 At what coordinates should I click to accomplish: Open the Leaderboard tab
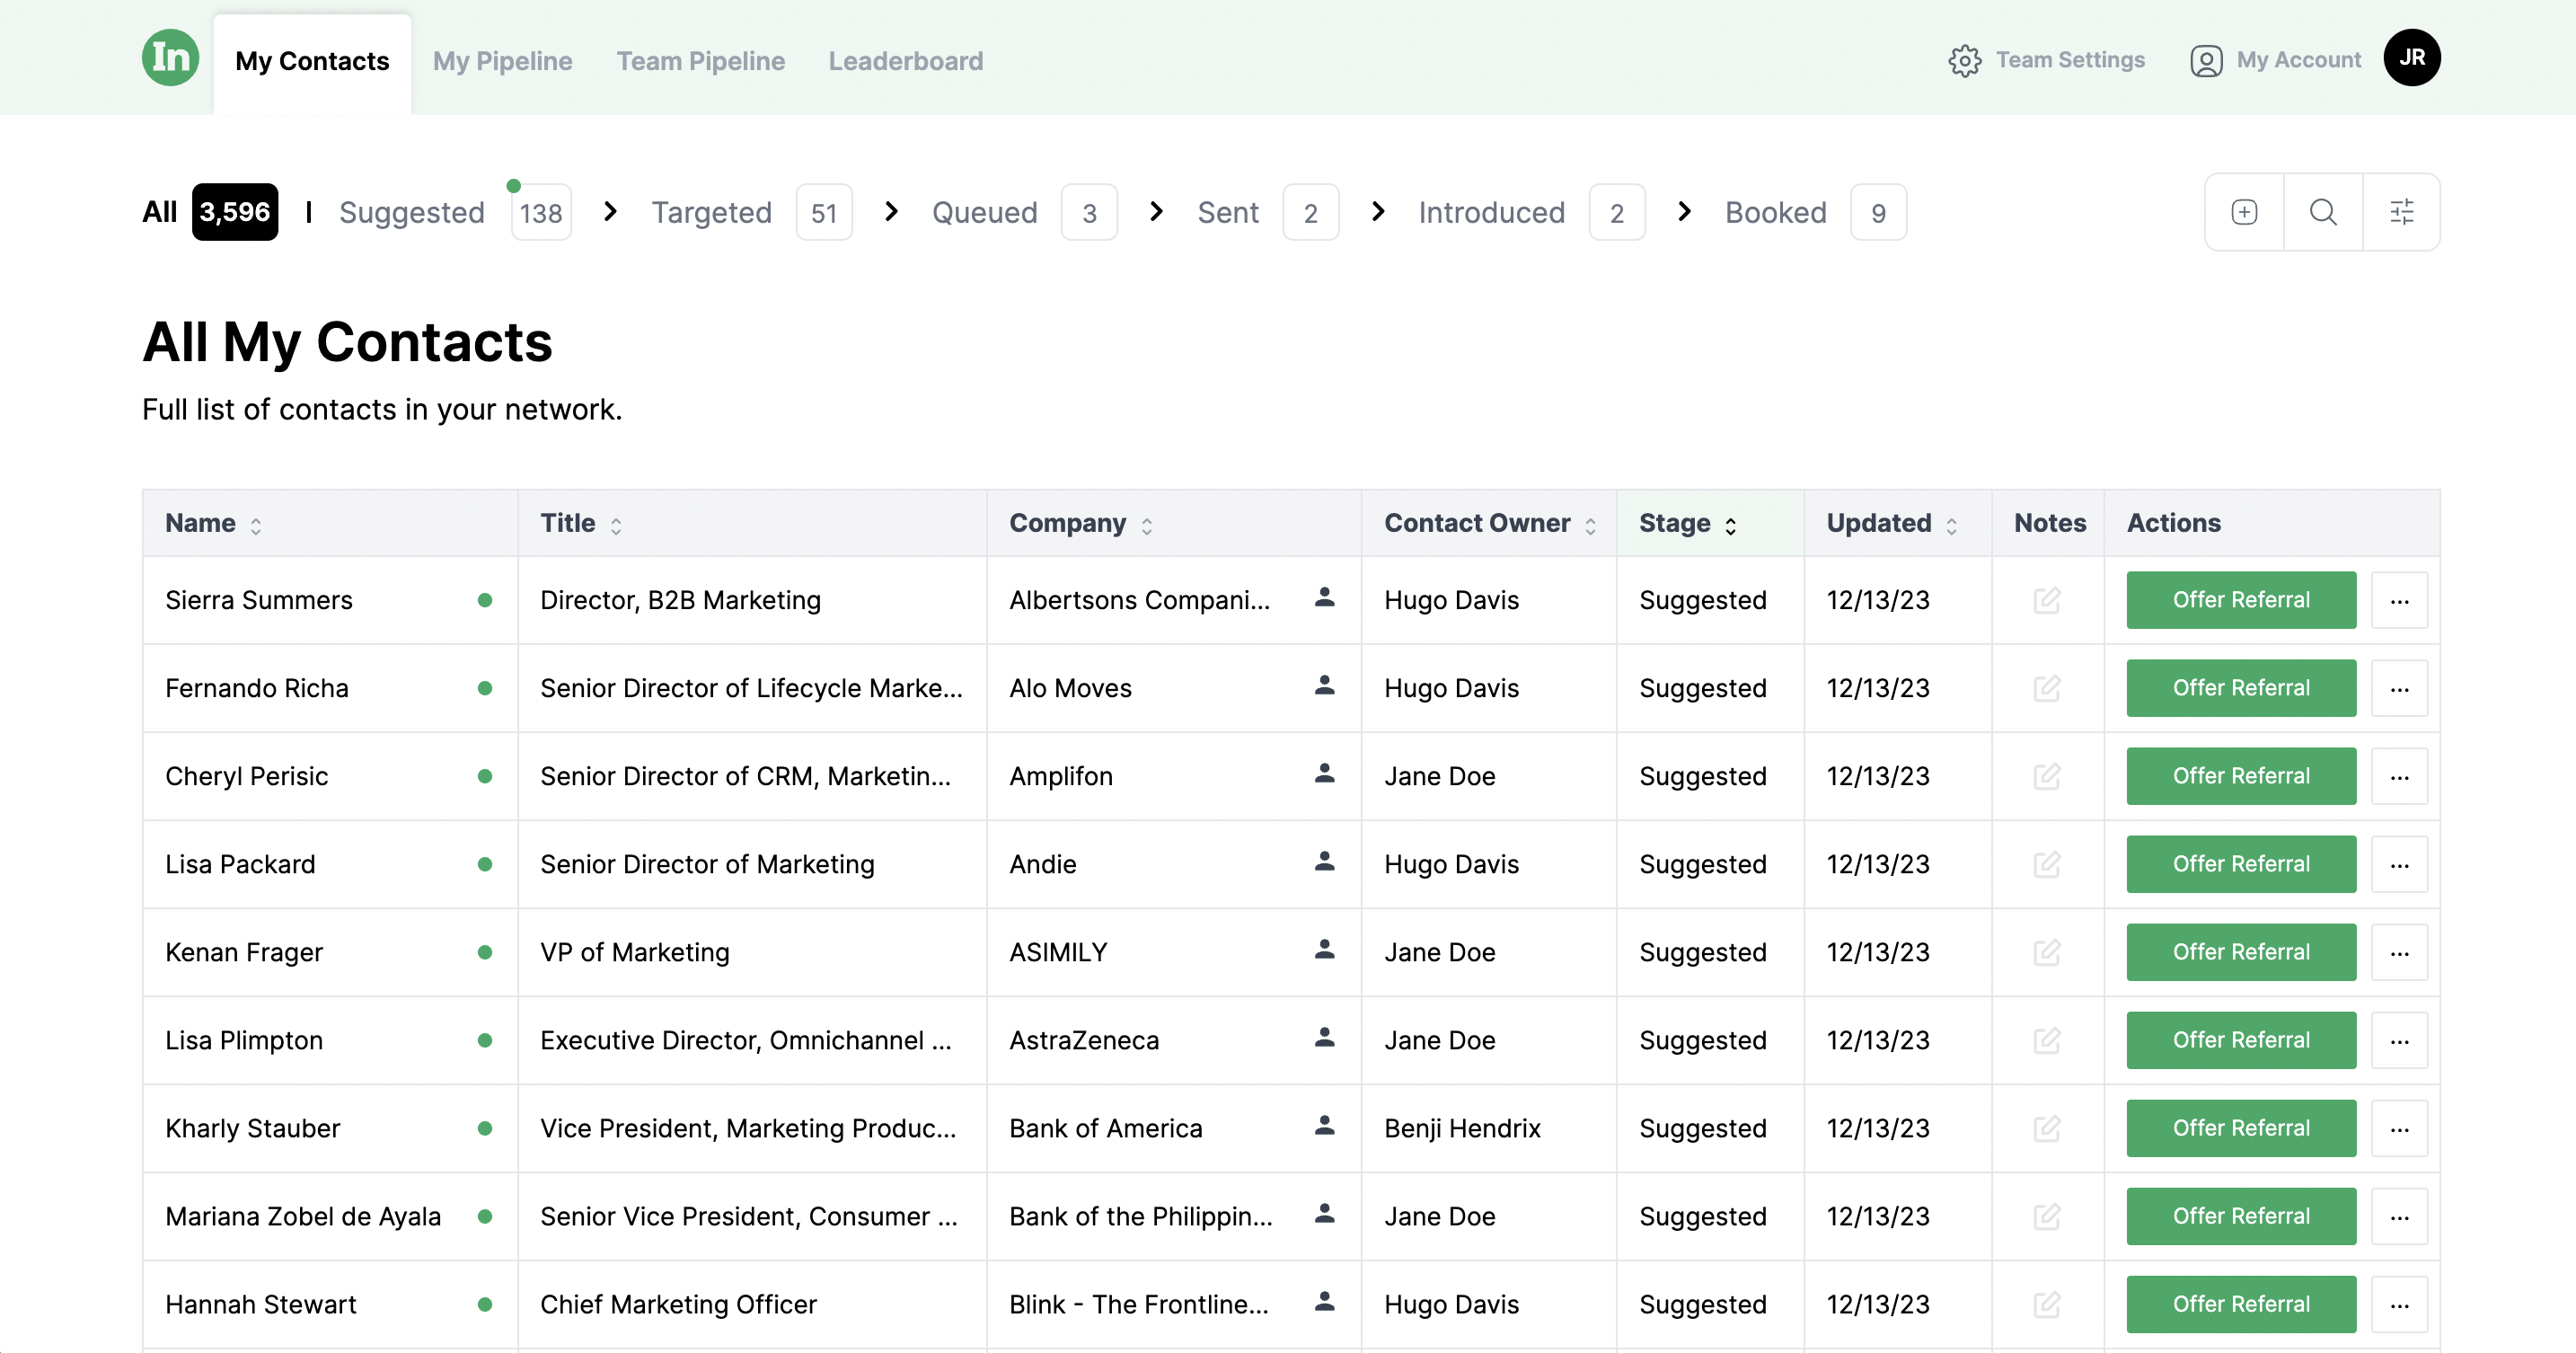click(905, 61)
